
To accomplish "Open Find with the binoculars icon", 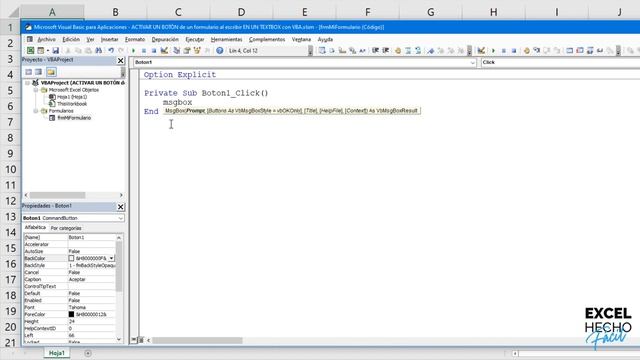I will click(x=98, y=51).
